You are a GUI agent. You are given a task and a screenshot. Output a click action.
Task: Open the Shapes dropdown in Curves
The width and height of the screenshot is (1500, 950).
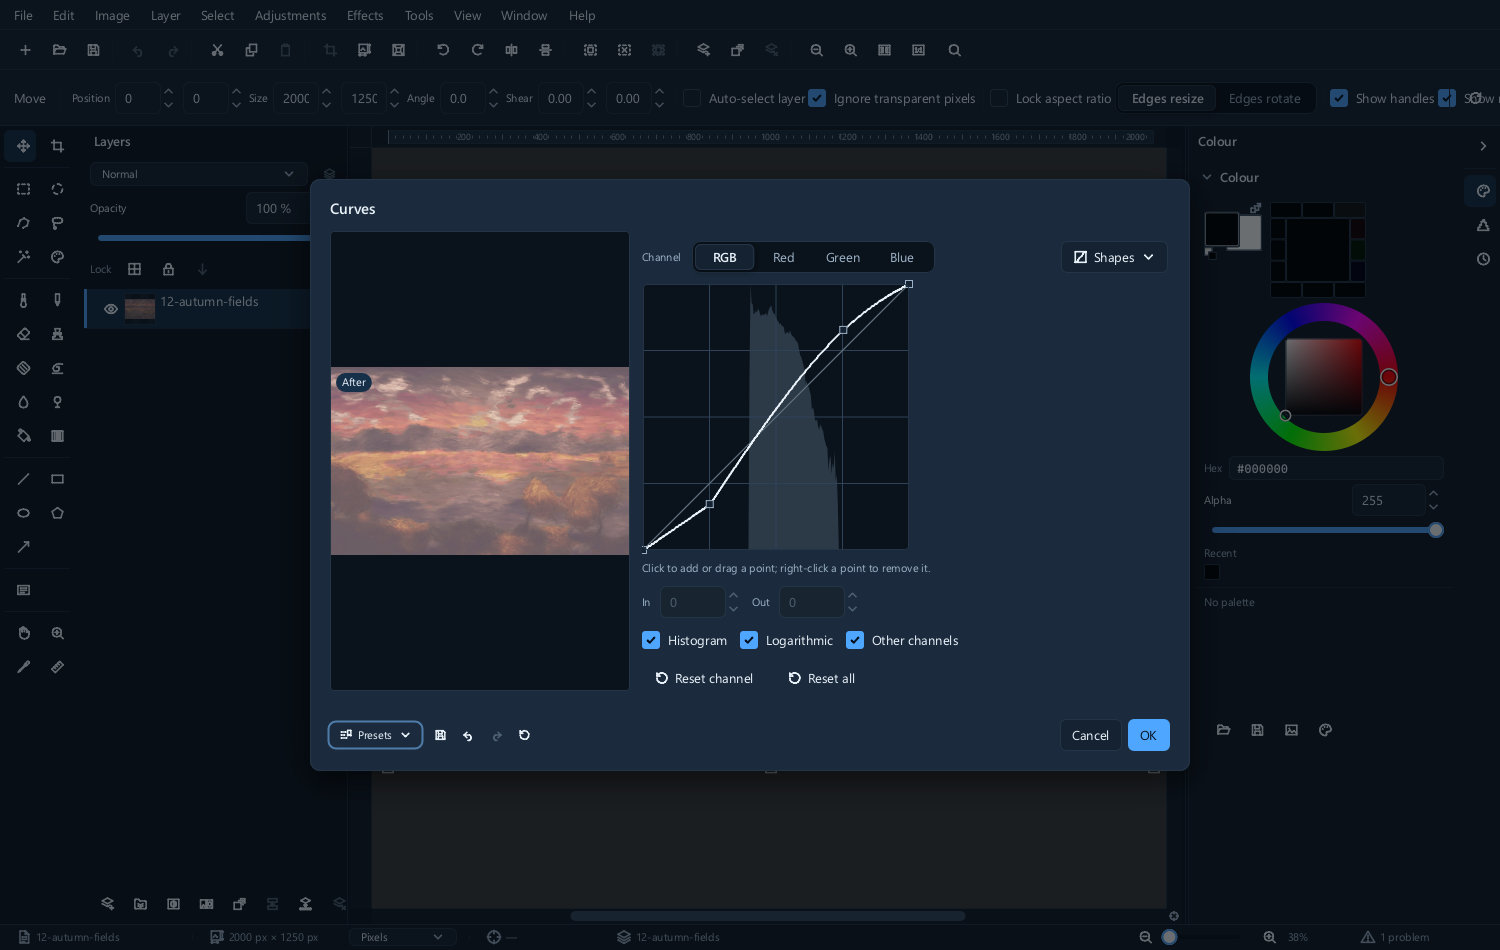pyautogui.click(x=1114, y=257)
